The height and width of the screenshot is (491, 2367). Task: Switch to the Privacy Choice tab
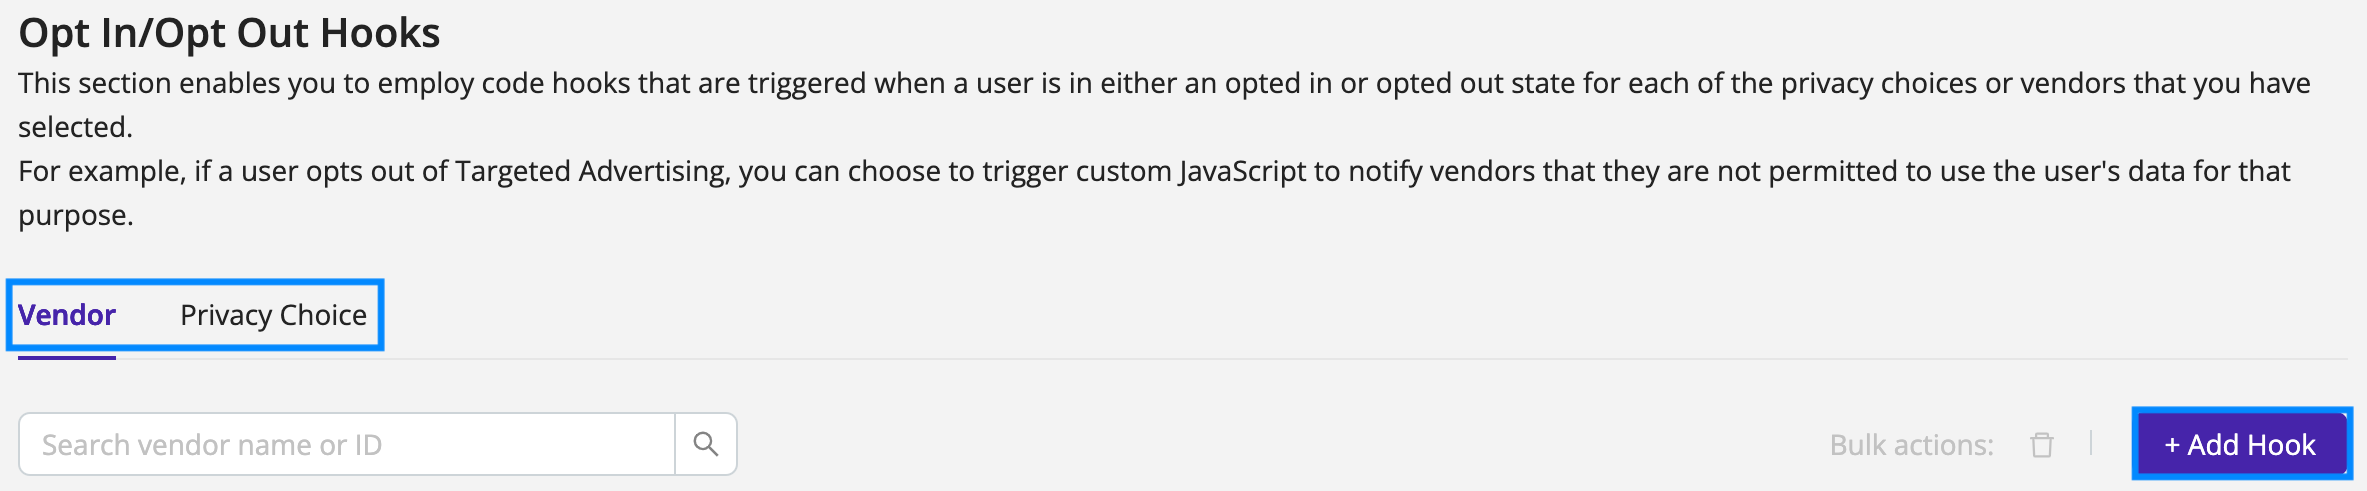pyautogui.click(x=273, y=315)
